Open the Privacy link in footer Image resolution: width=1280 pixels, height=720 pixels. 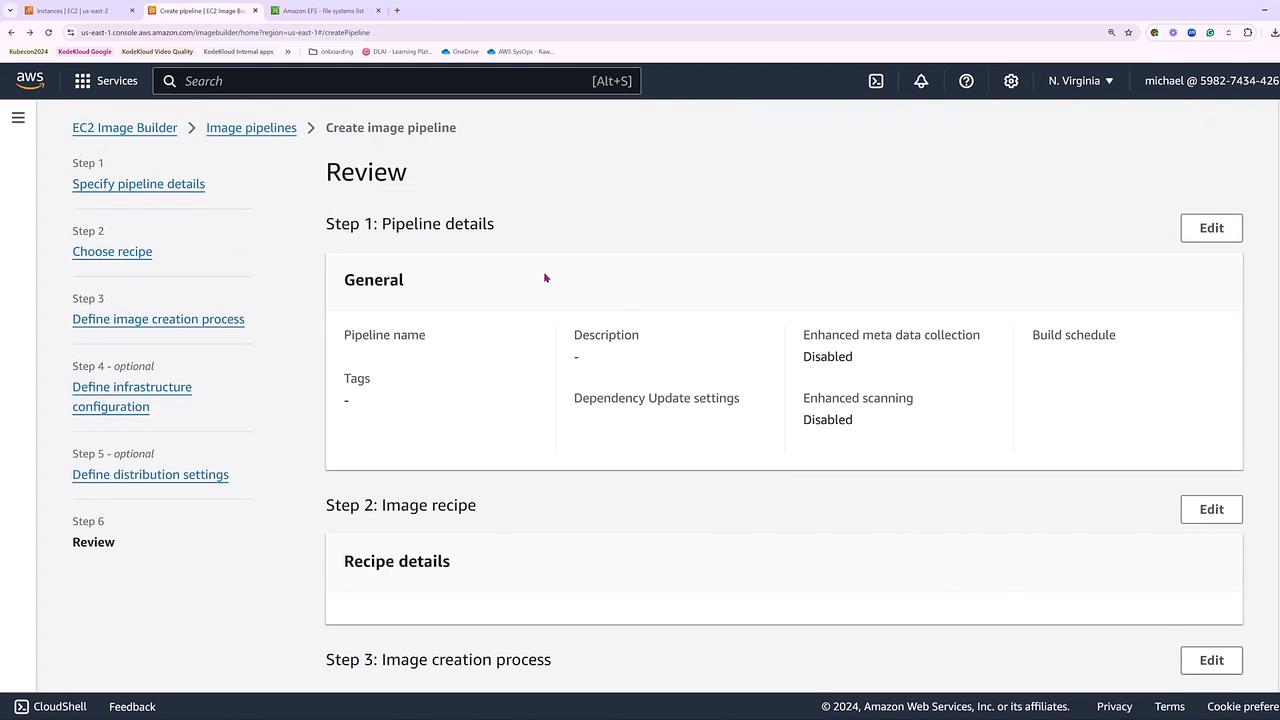[1114, 706]
